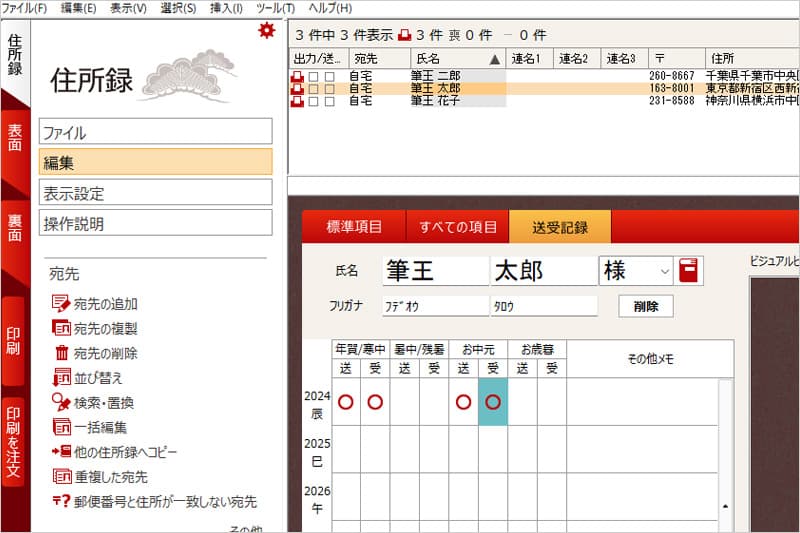Click the 連名1 column header
This screenshot has width=800, height=533.
tap(530, 59)
